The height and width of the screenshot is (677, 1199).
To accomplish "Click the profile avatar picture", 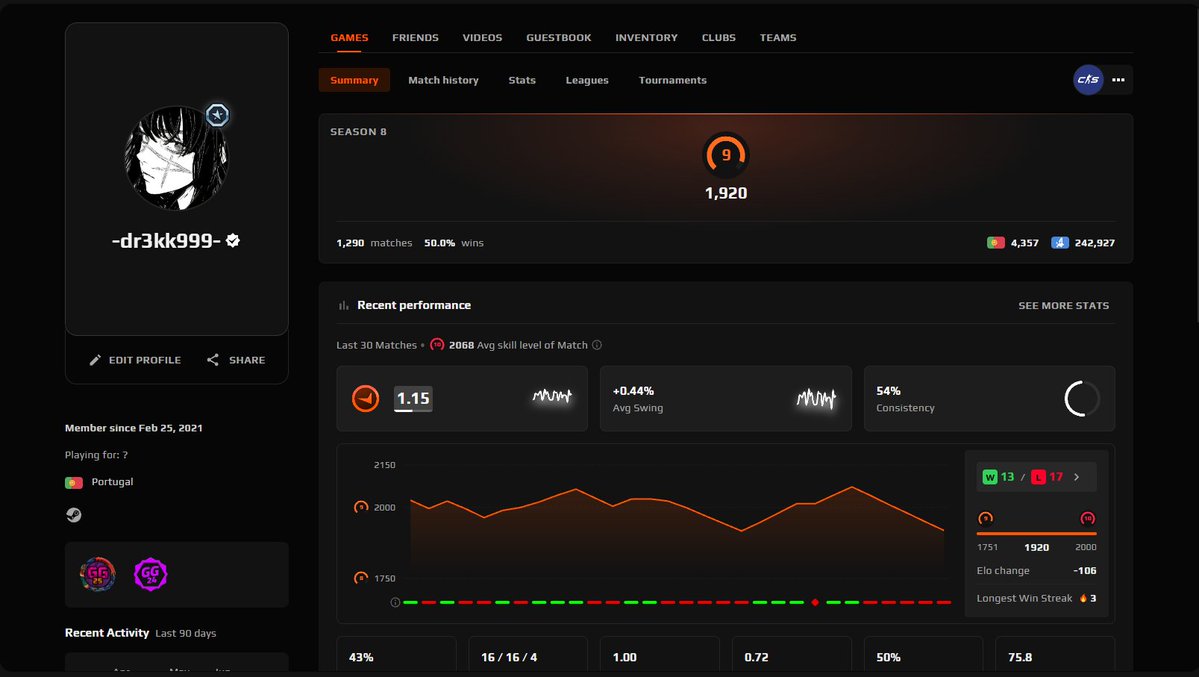I will coord(177,158).
